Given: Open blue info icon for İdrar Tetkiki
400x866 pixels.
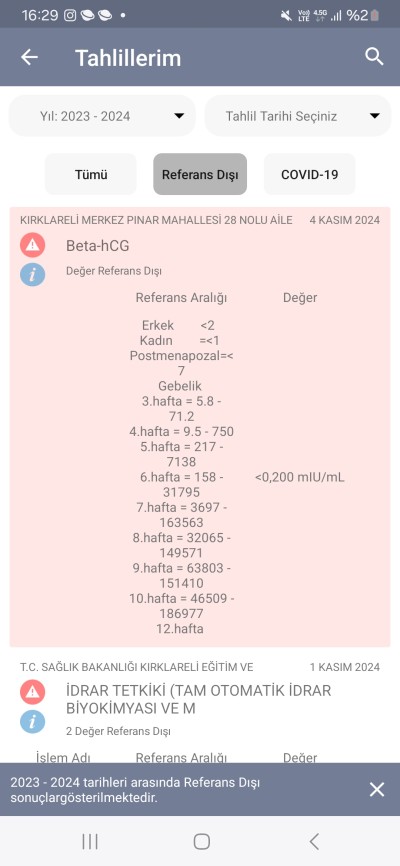Looking at the screenshot, I should [x=33, y=721].
